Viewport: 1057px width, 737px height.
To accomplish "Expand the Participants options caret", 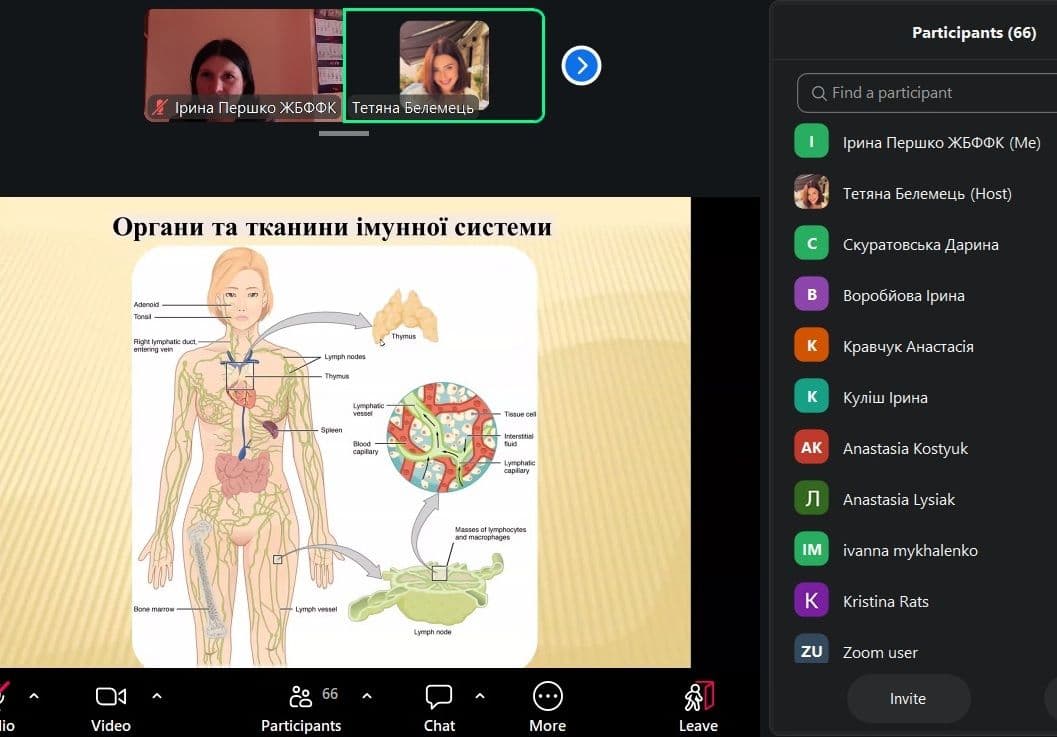I will point(367,696).
